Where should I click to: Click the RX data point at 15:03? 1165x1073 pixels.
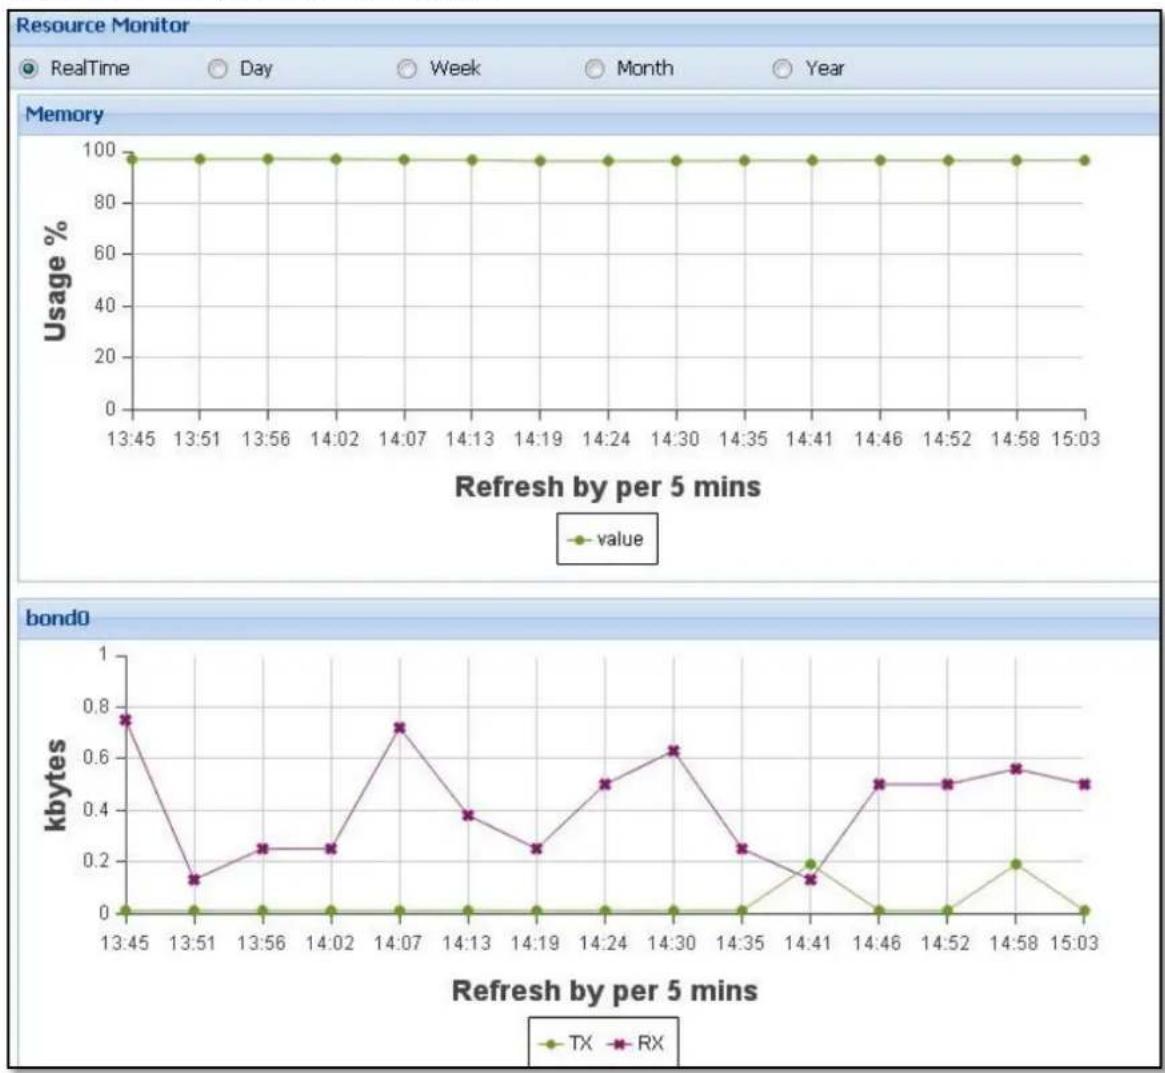coord(1085,784)
